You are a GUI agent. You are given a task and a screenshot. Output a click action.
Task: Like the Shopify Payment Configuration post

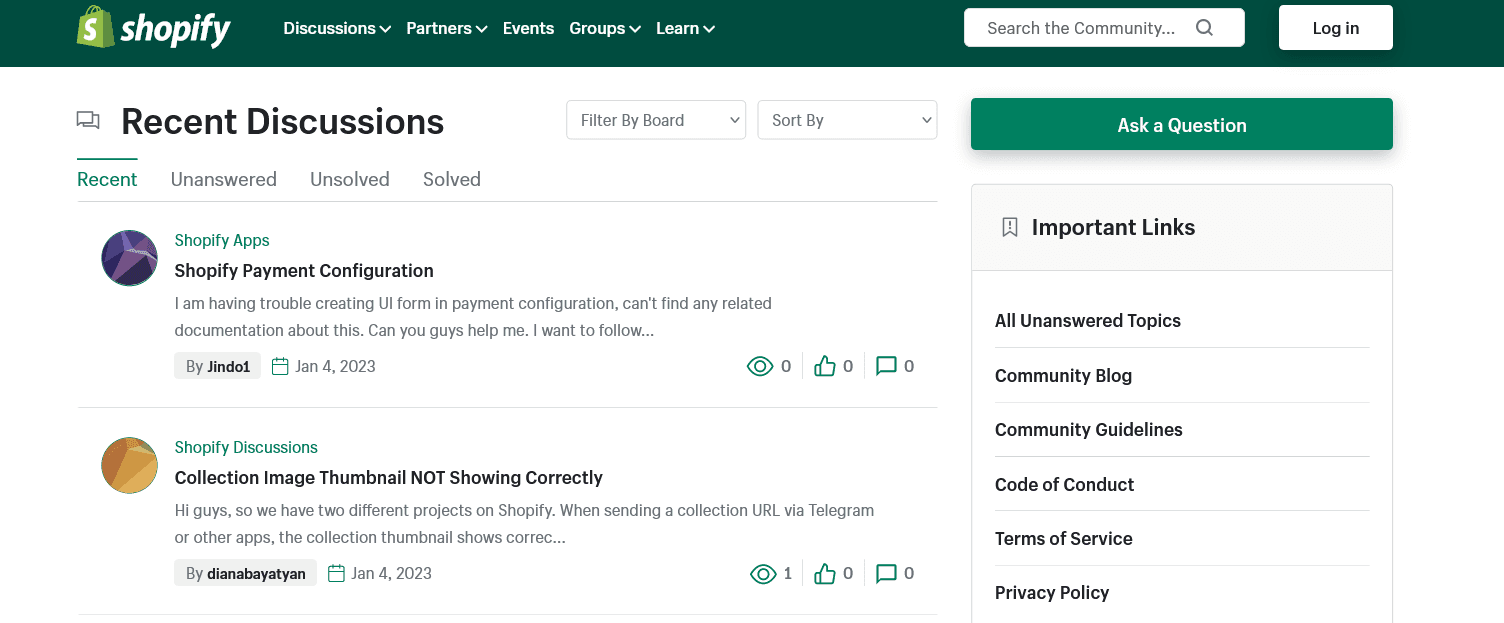(x=825, y=367)
